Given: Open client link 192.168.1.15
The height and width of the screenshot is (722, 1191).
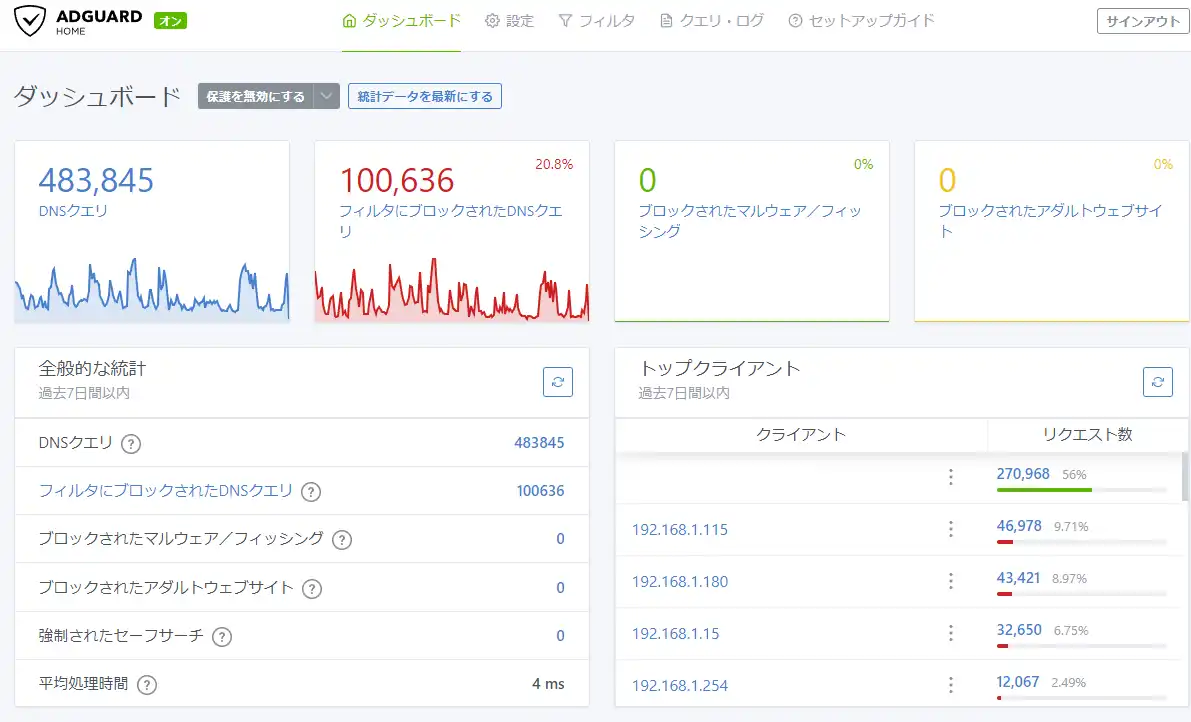Looking at the screenshot, I should point(675,633).
